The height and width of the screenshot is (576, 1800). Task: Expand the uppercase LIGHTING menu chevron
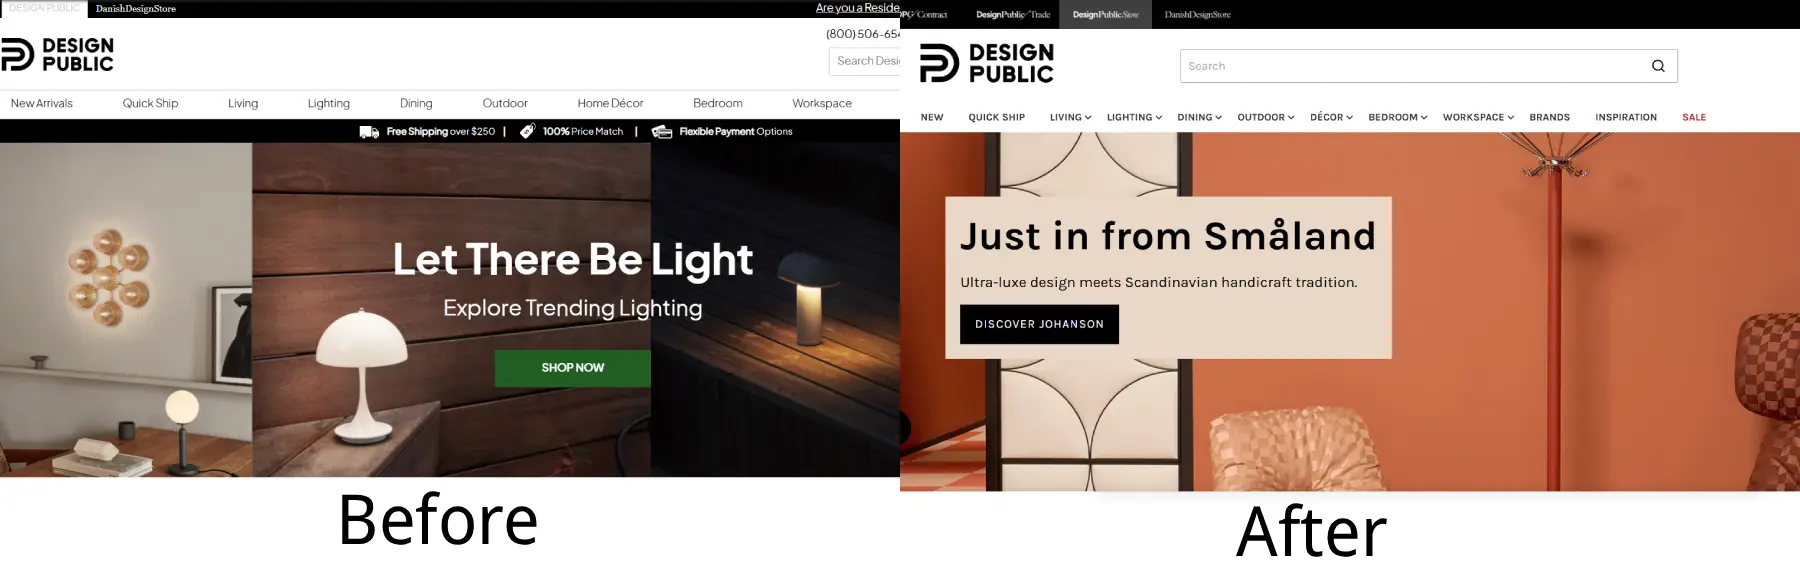1159,118
